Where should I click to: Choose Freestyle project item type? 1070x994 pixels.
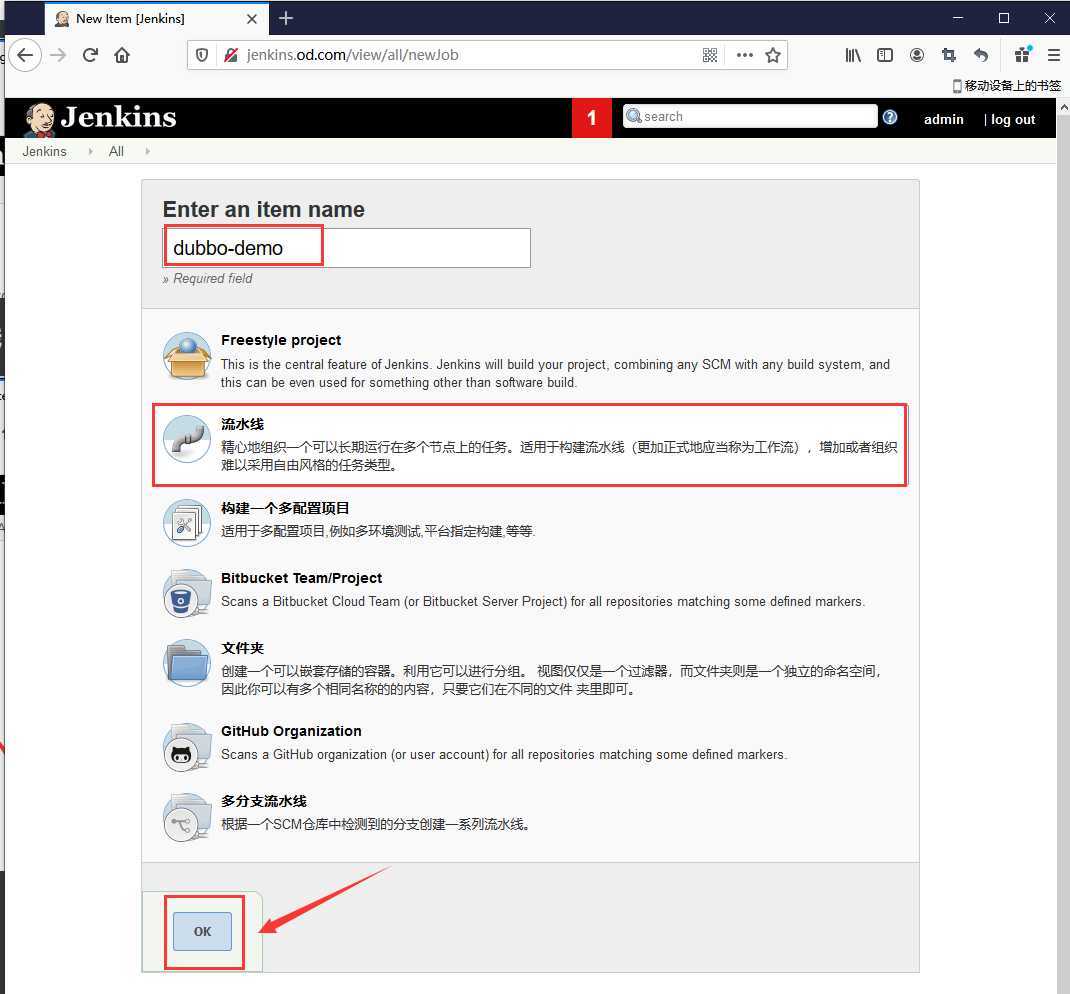click(530, 361)
